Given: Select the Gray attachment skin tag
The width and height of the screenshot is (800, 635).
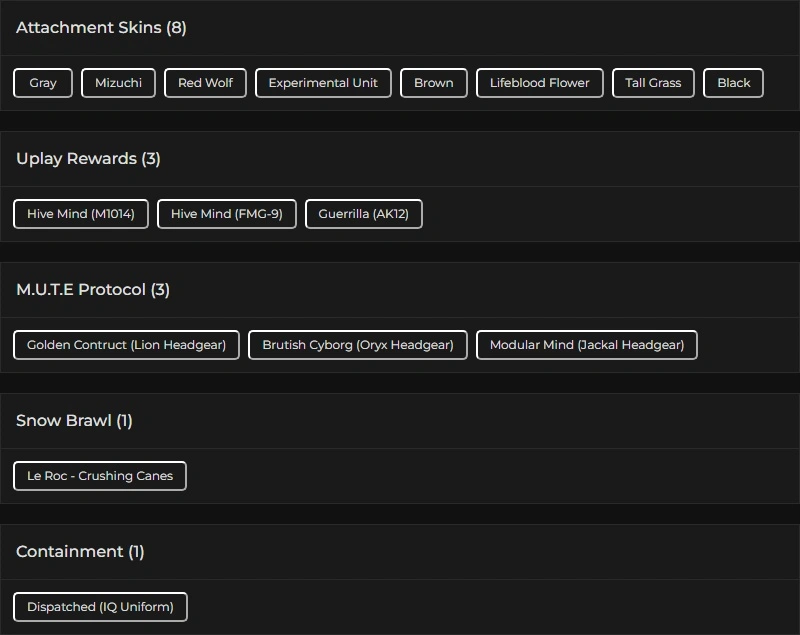Looking at the screenshot, I should (x=43, y=83).
